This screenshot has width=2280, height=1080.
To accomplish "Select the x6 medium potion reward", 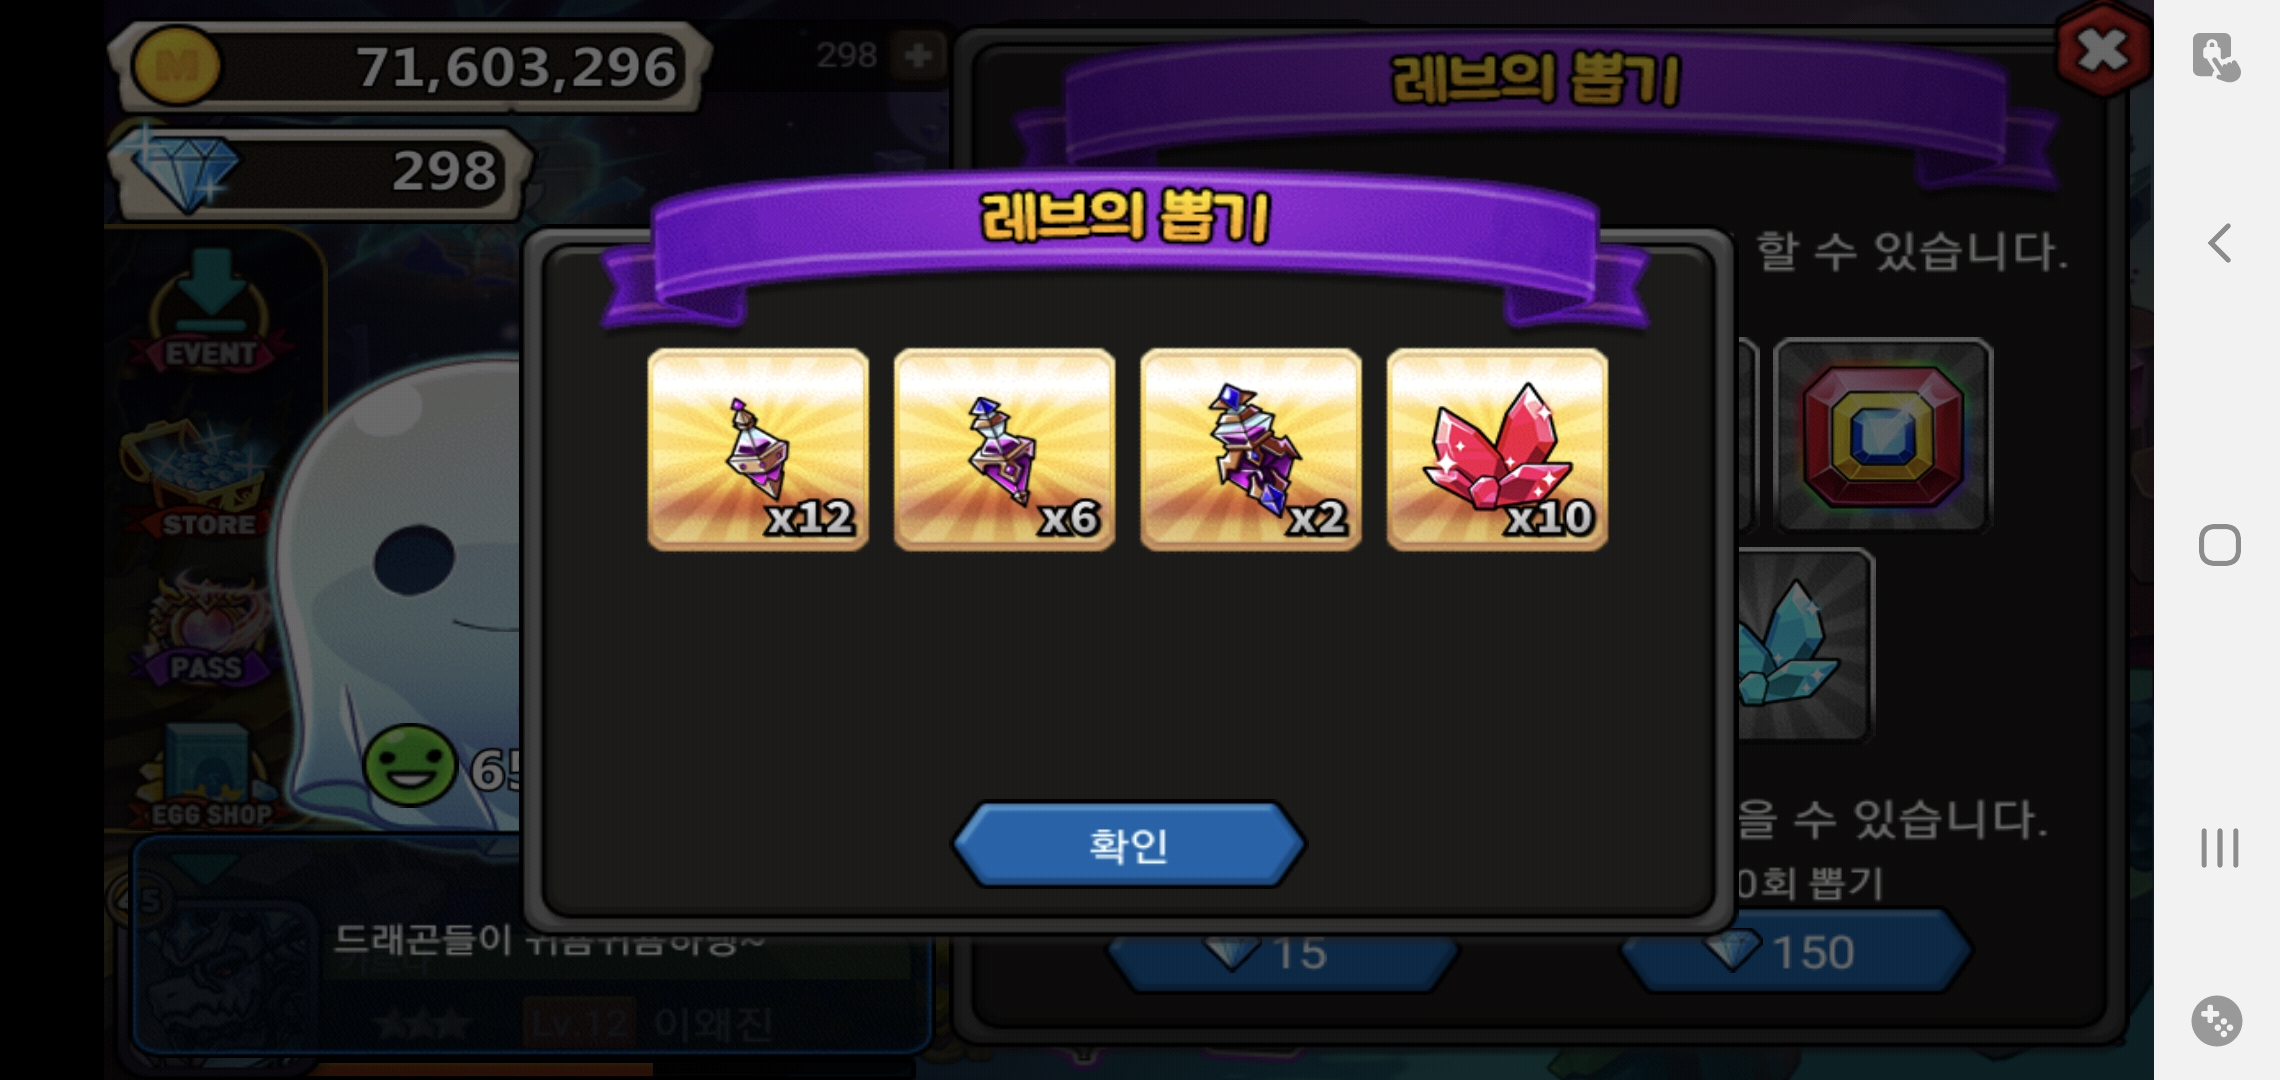I will [1004, 449].
